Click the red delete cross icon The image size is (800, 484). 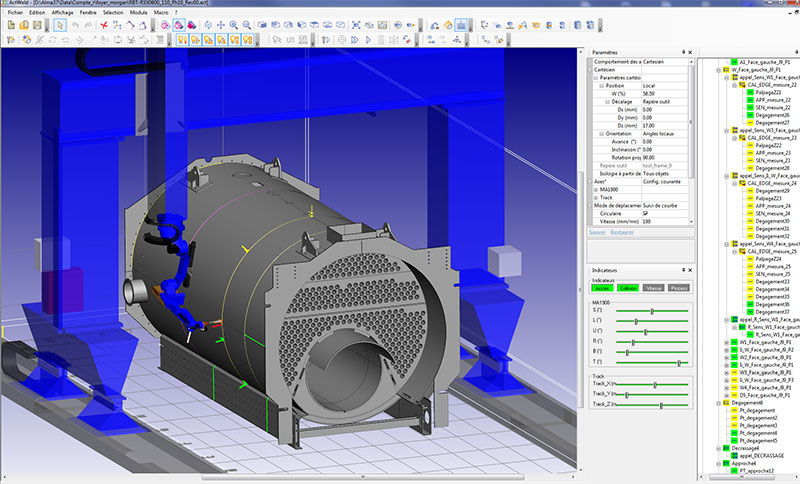pyautogui.click(x=103, y=23)
